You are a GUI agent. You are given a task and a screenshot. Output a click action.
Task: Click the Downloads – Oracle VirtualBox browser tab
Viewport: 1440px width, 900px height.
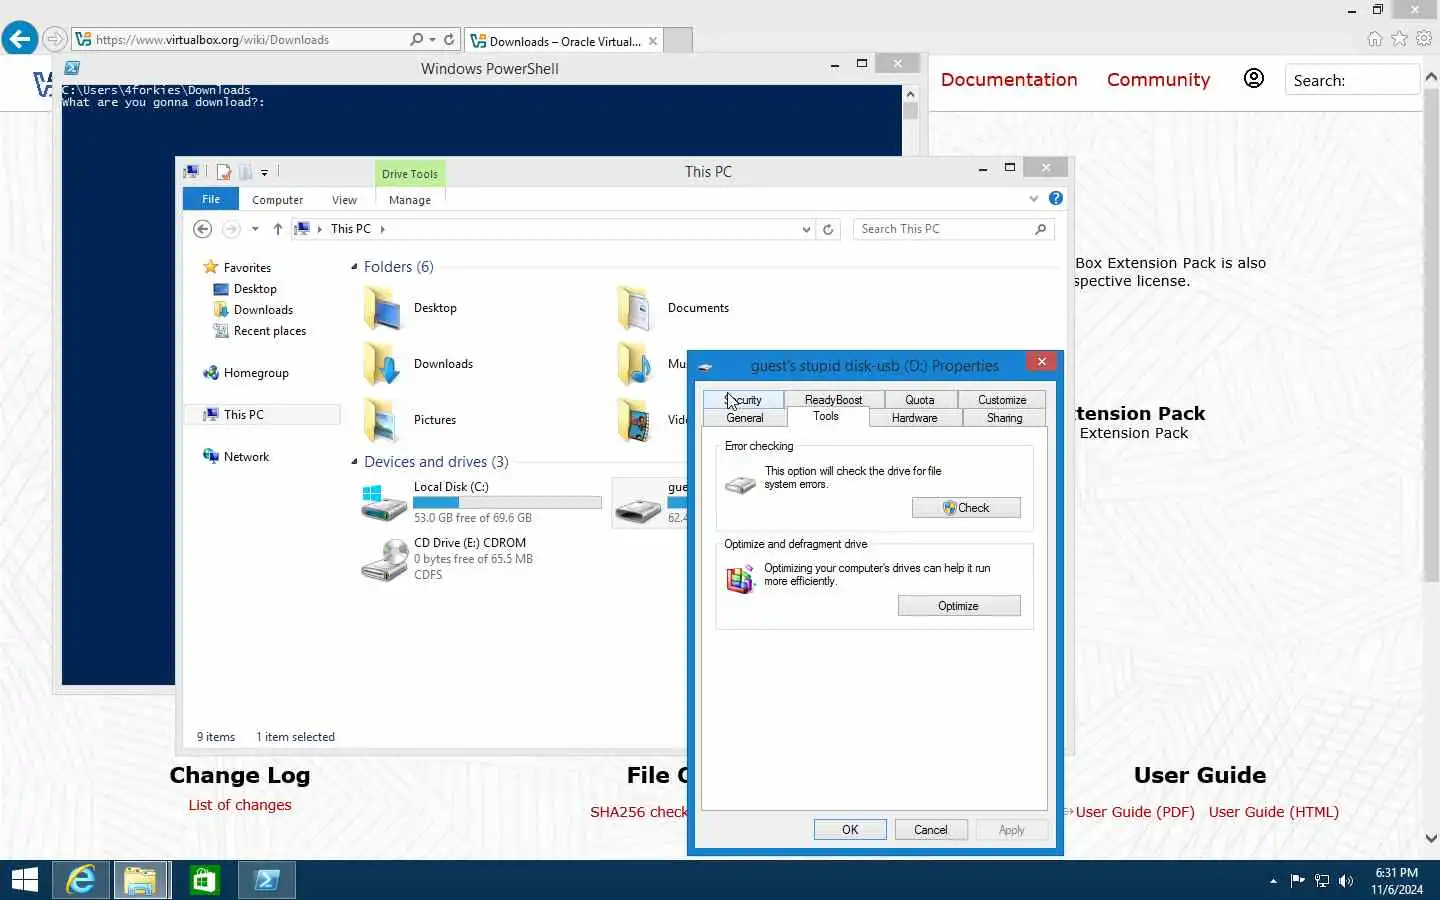[563, 41]
